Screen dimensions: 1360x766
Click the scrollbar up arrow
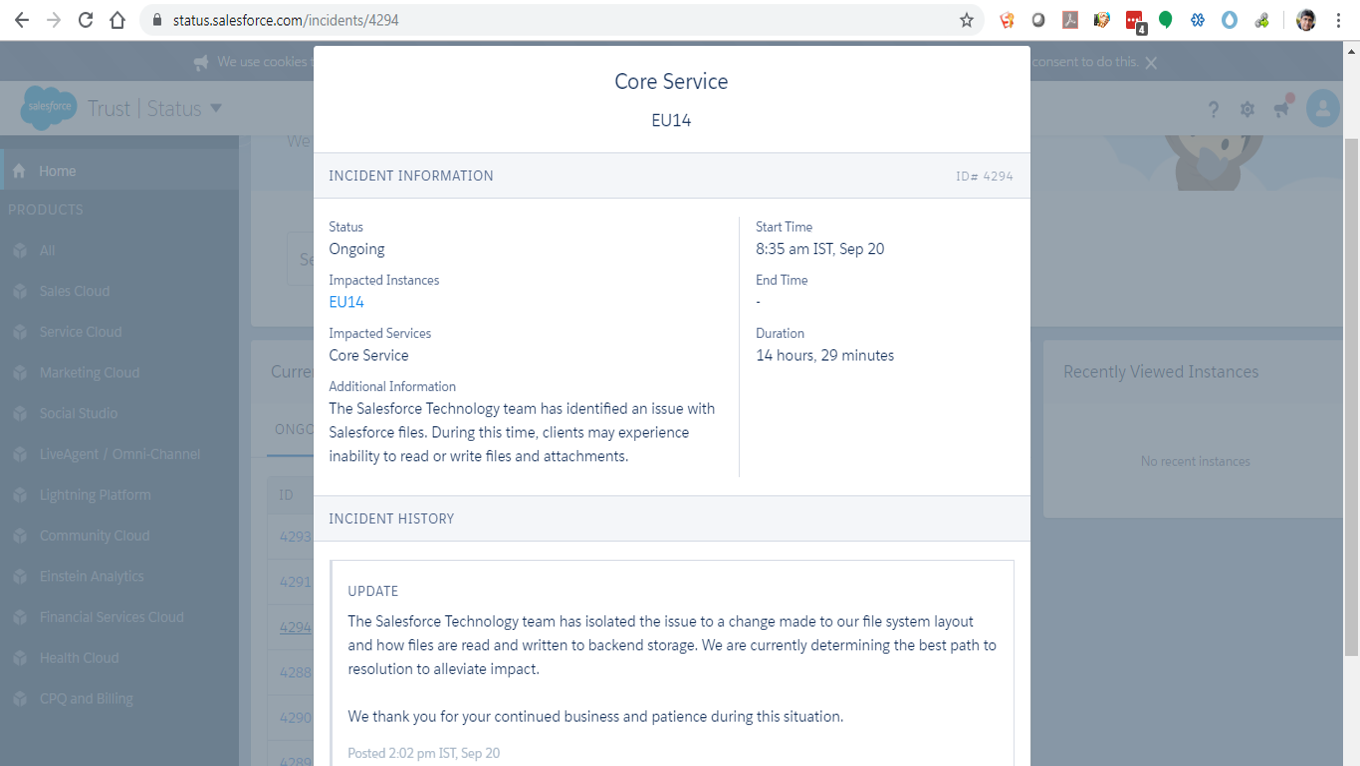point(1351,49)
